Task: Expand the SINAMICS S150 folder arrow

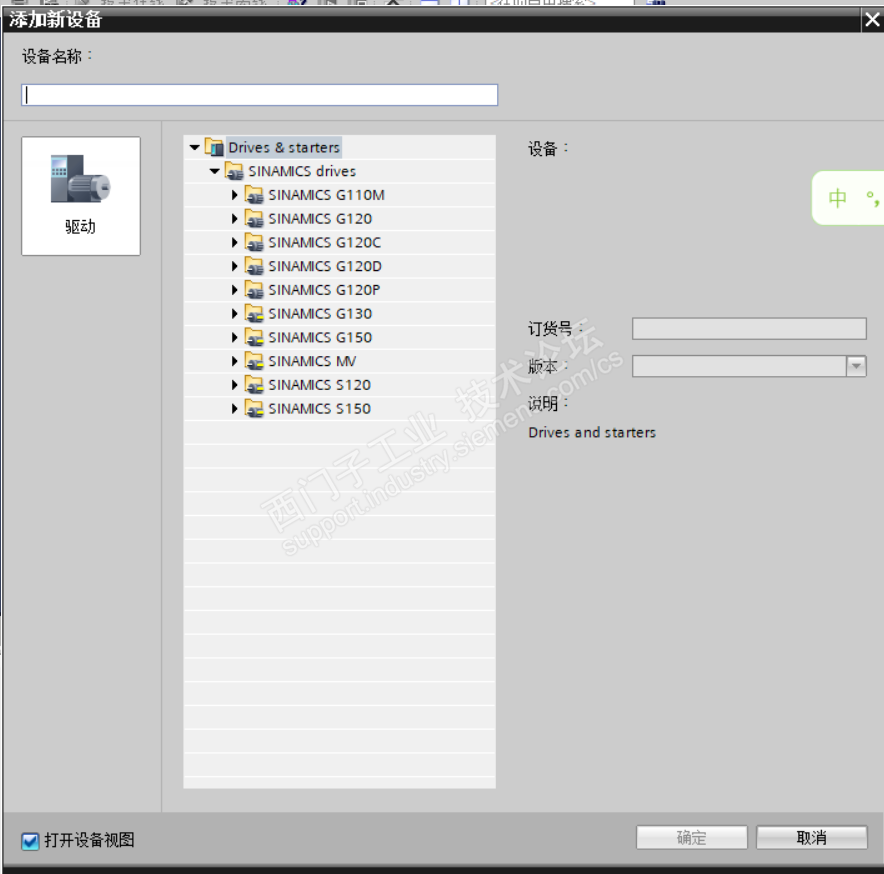Action: [235, 408]
